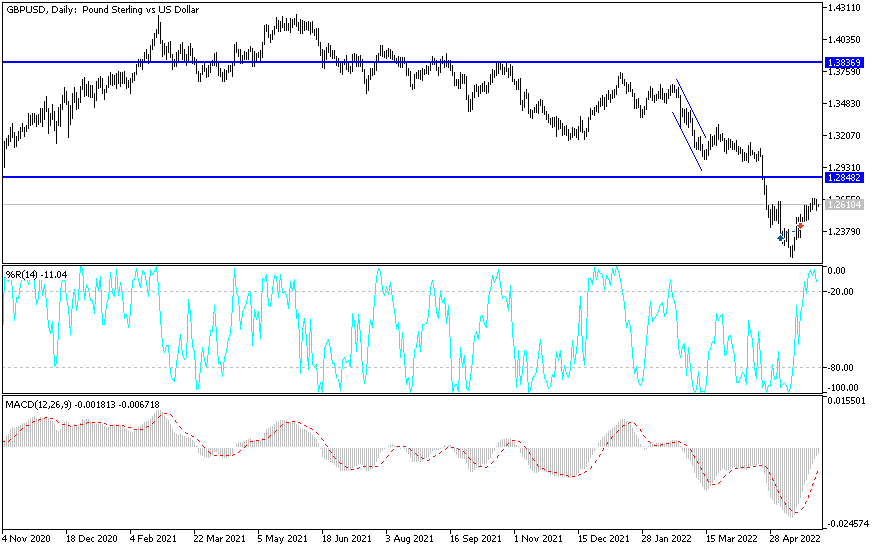
Task: Click price scale value 1.34830
Action: click(845, 104)
